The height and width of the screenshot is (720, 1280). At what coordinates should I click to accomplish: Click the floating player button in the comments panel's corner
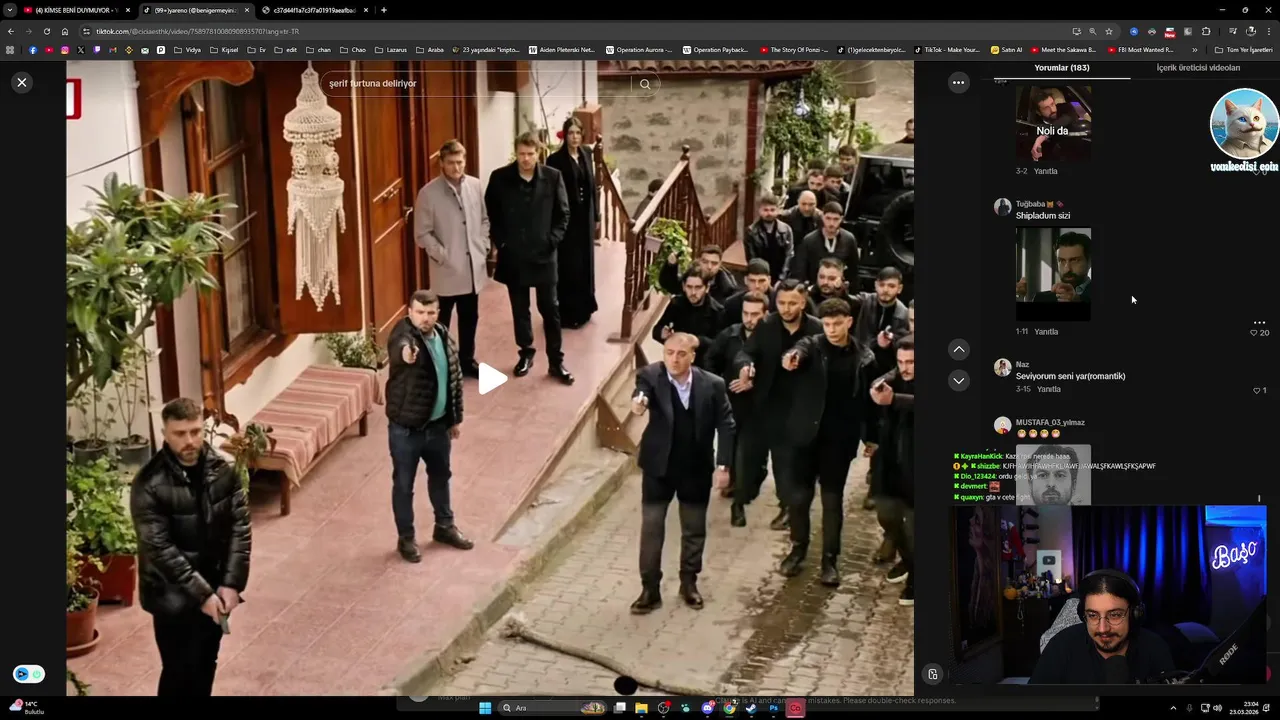(x=932, y=675)
